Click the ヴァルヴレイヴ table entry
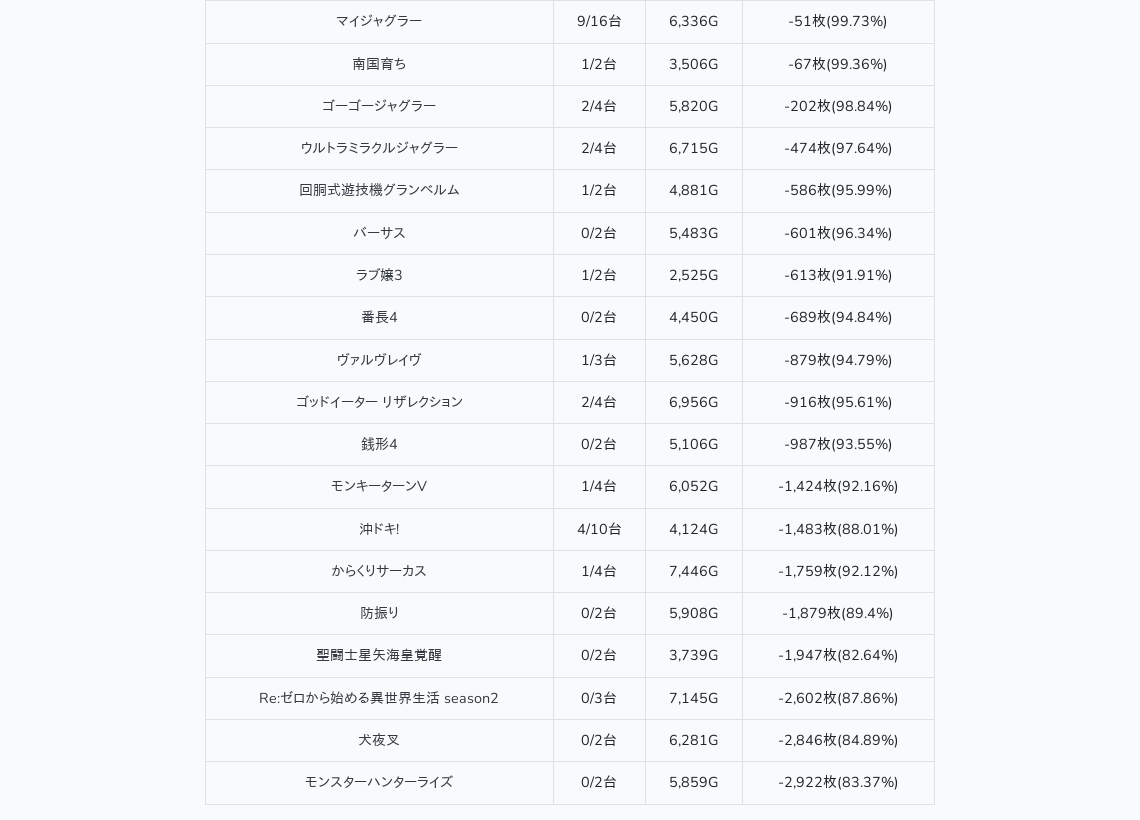Image resolution: width=1140 pixels, height=820 pixels. [x=379, y=360]
